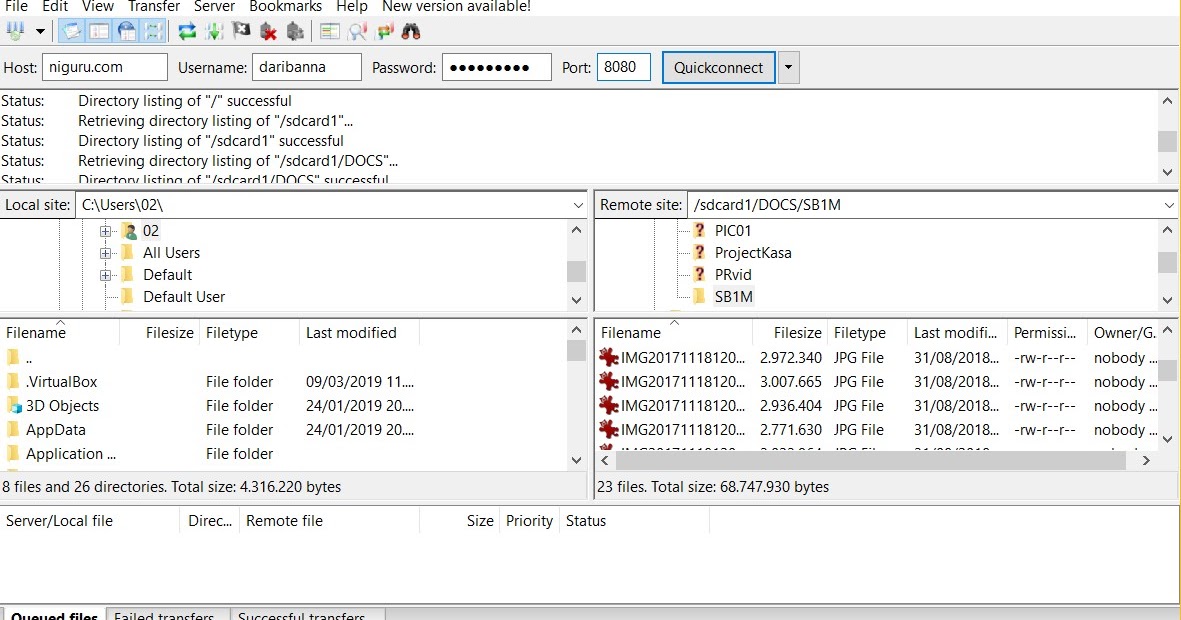Image resolution: width=1181 pixels, height=620 pixels.
Task: Switch to the Failed transfers tab
Action: pos(166,615)
